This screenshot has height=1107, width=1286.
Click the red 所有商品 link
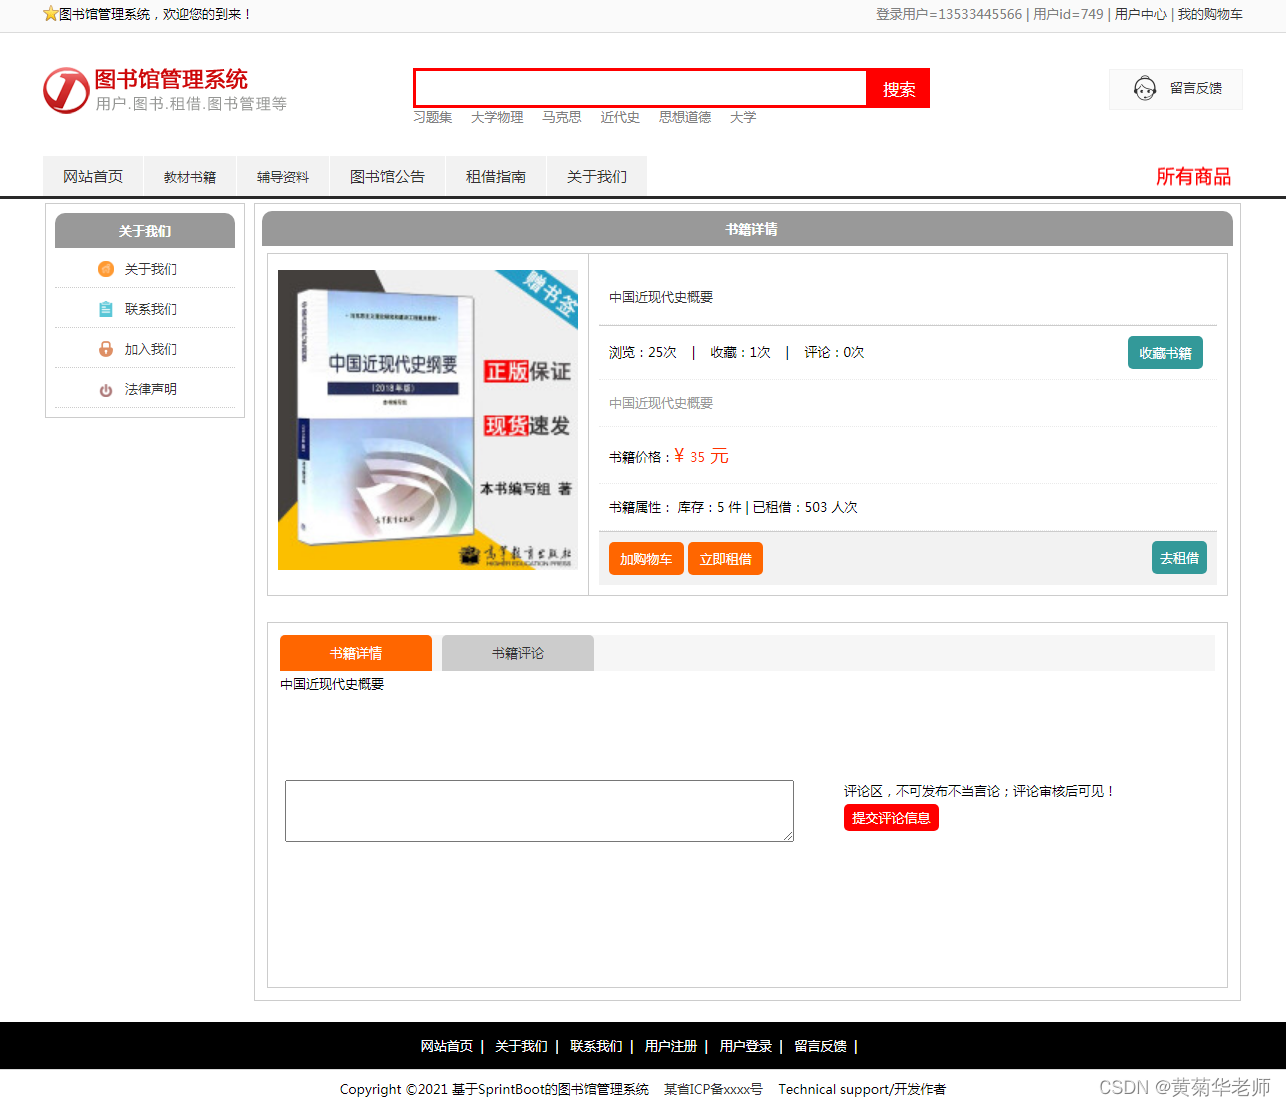pos(1193,176)
